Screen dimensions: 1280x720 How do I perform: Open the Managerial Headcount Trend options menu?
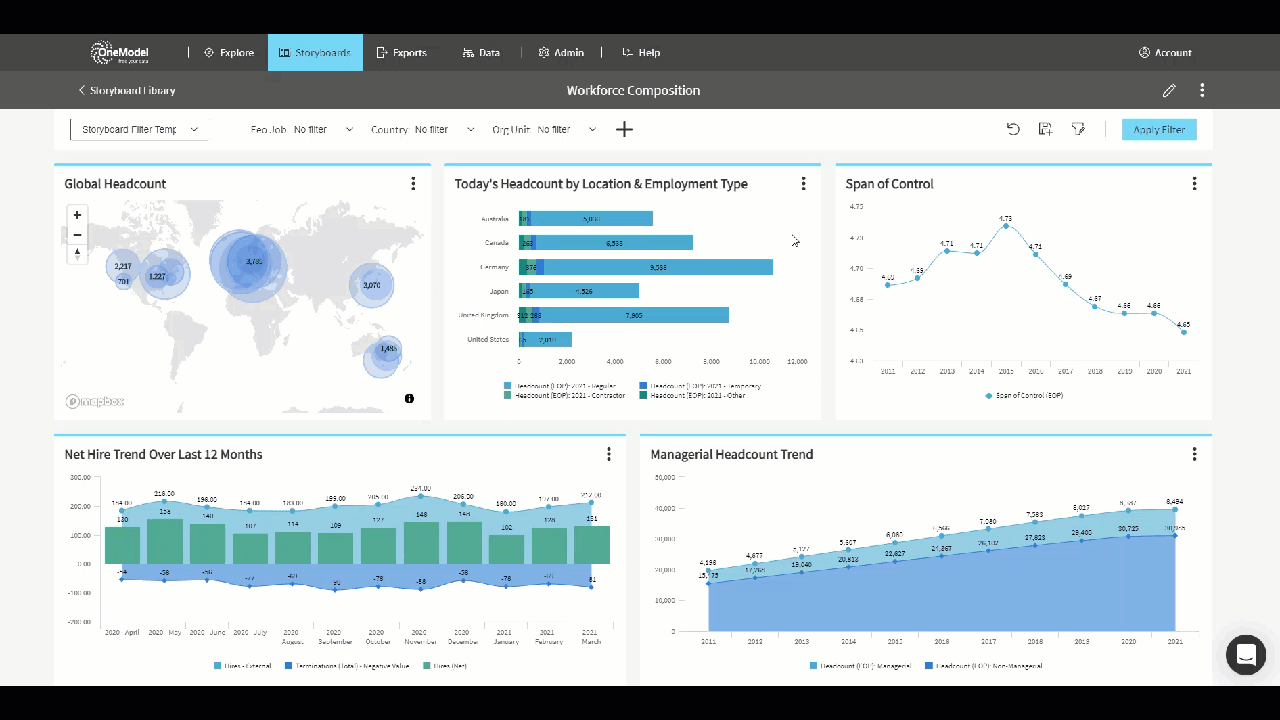coord(1194,454)
